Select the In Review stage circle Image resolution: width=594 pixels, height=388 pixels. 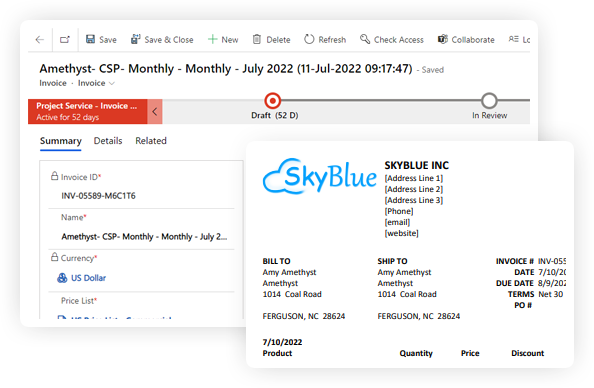pos(489,101)
